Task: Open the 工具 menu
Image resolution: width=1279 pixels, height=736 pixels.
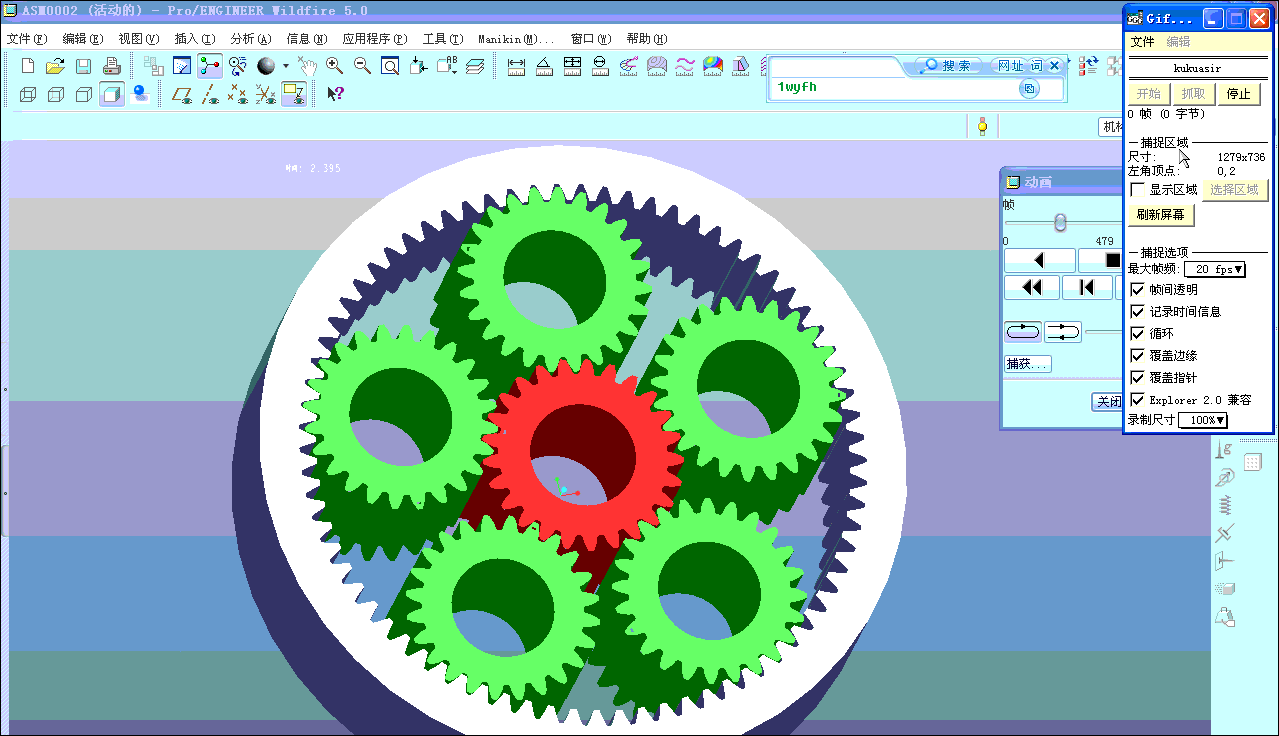Action: [443, 39]
